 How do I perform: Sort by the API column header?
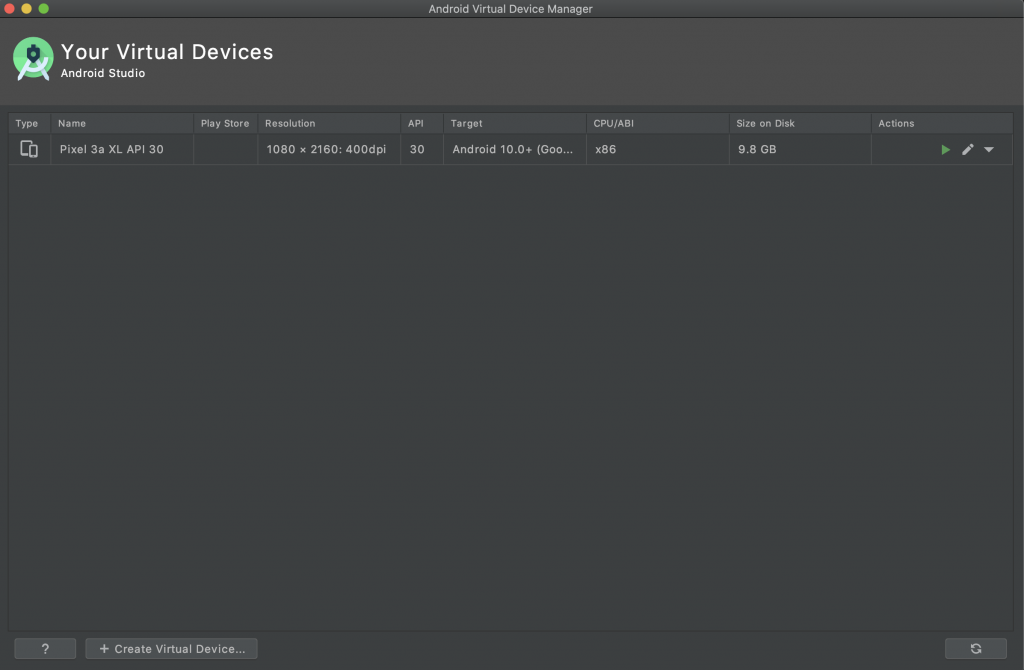422,123
